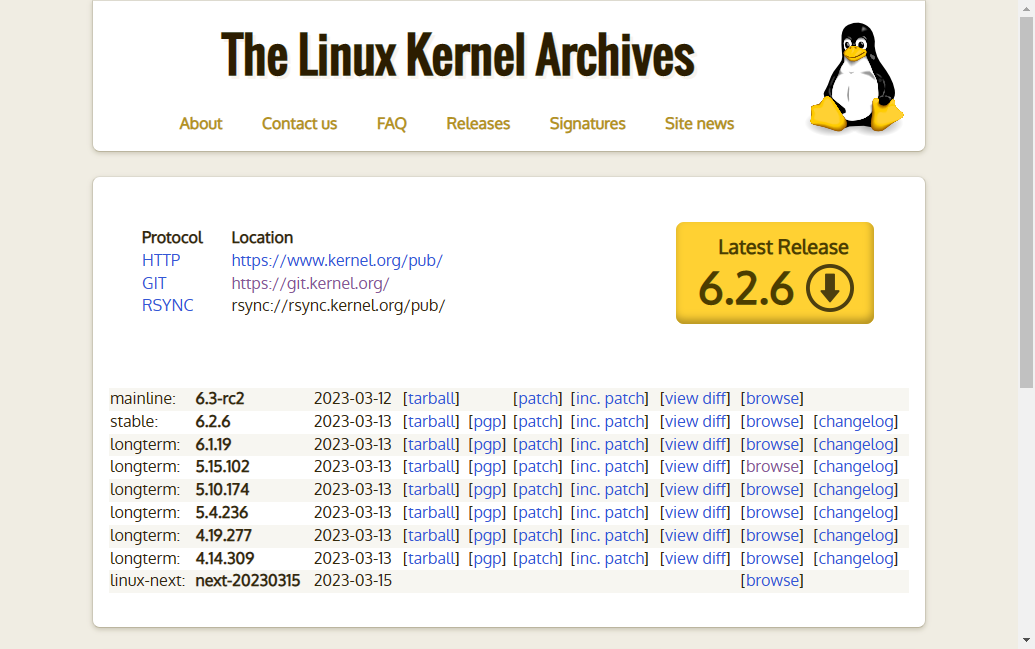Click the GIT protocol link
Viewport: 1035px width, 649px height.
(x=154, y=283)
